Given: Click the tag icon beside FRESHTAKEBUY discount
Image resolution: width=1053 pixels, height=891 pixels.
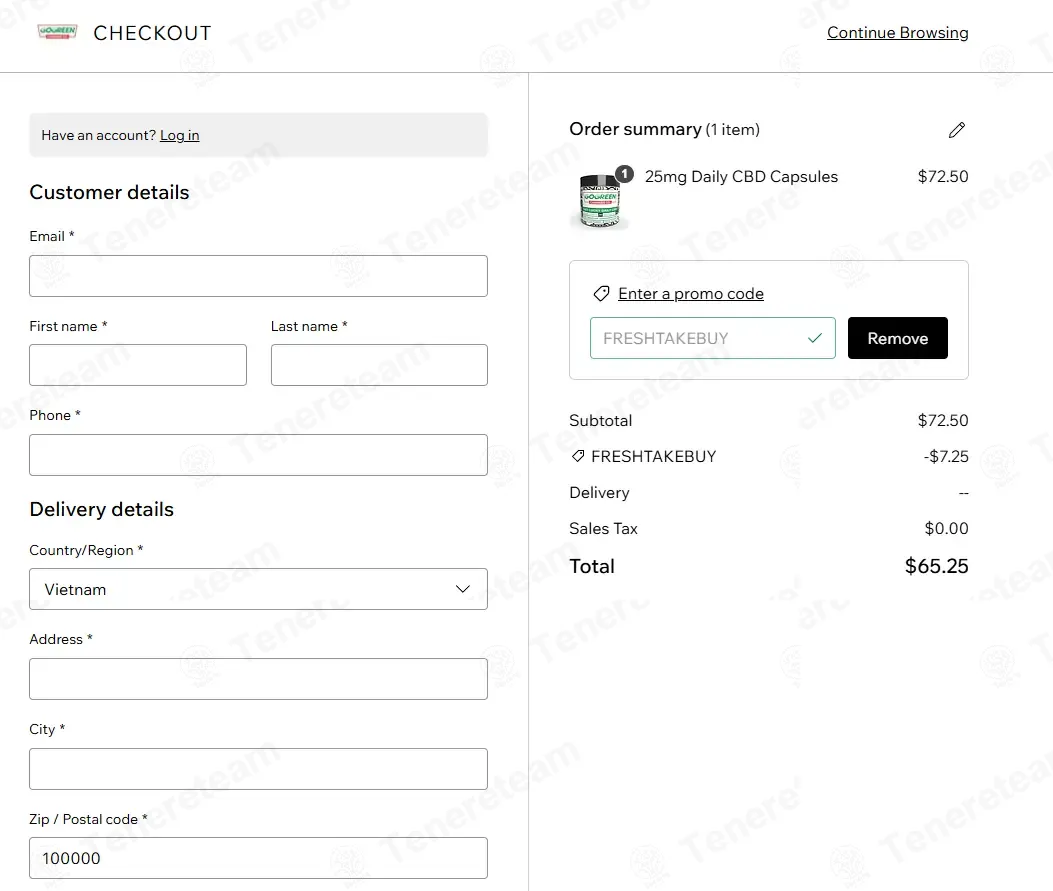Looking at the screenshot, I should pyautogui.click(x=578, y=456).
